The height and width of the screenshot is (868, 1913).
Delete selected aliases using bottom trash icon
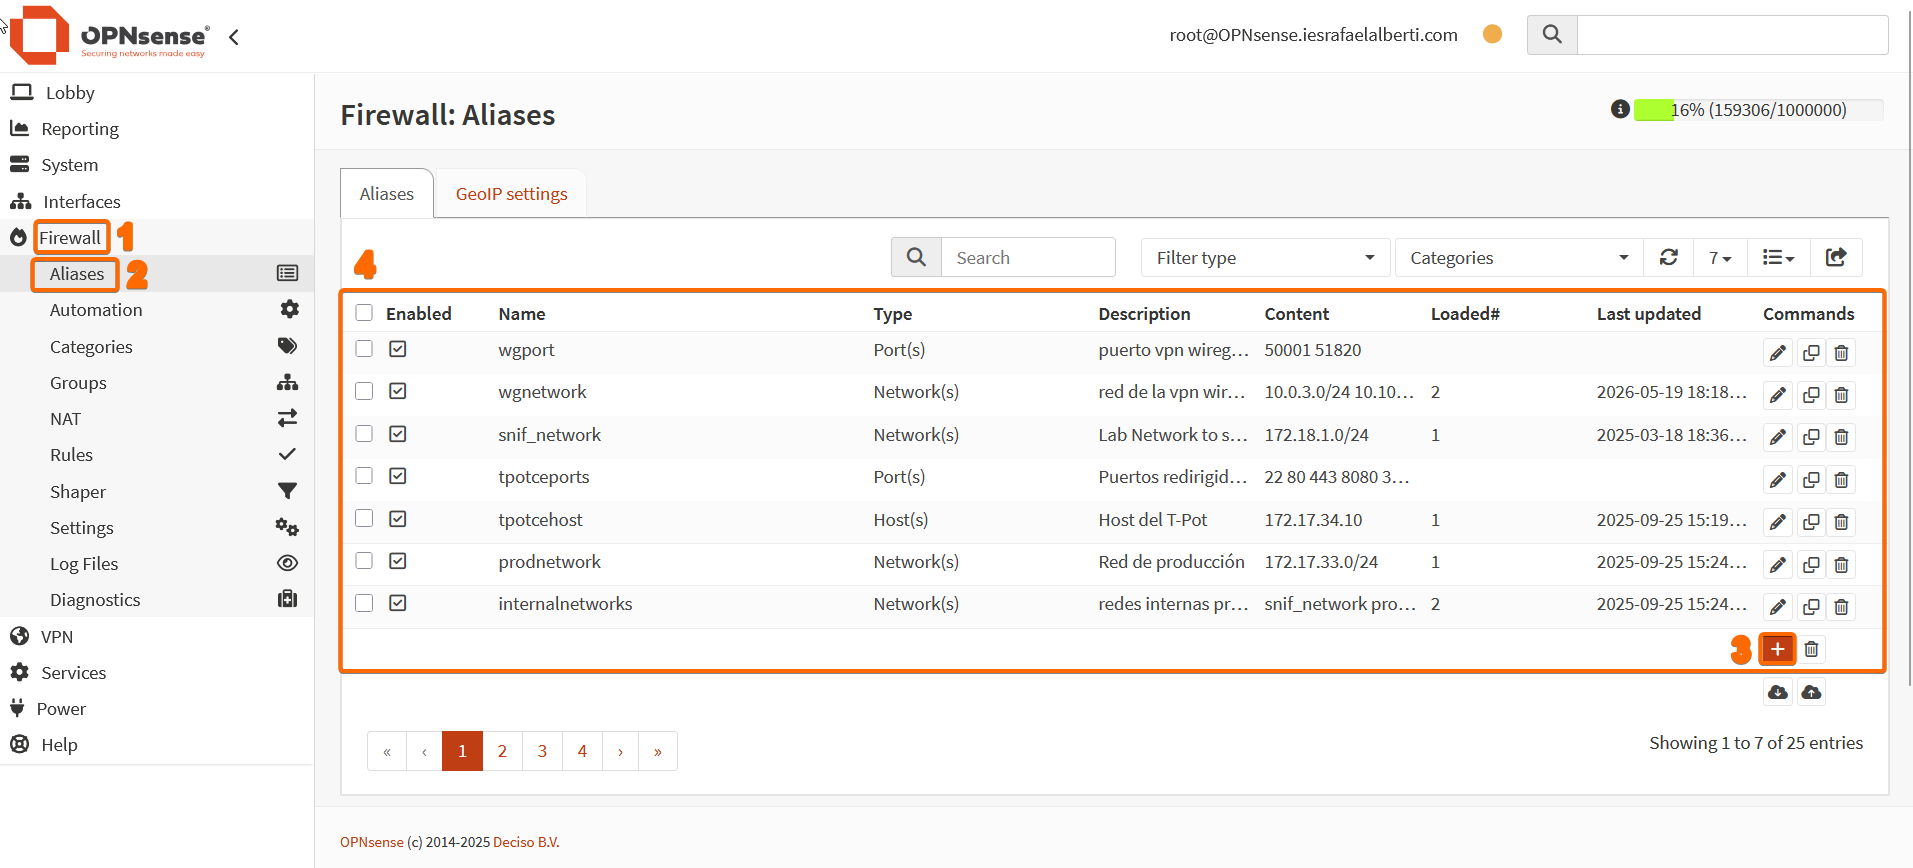[x=1811, y=649]
